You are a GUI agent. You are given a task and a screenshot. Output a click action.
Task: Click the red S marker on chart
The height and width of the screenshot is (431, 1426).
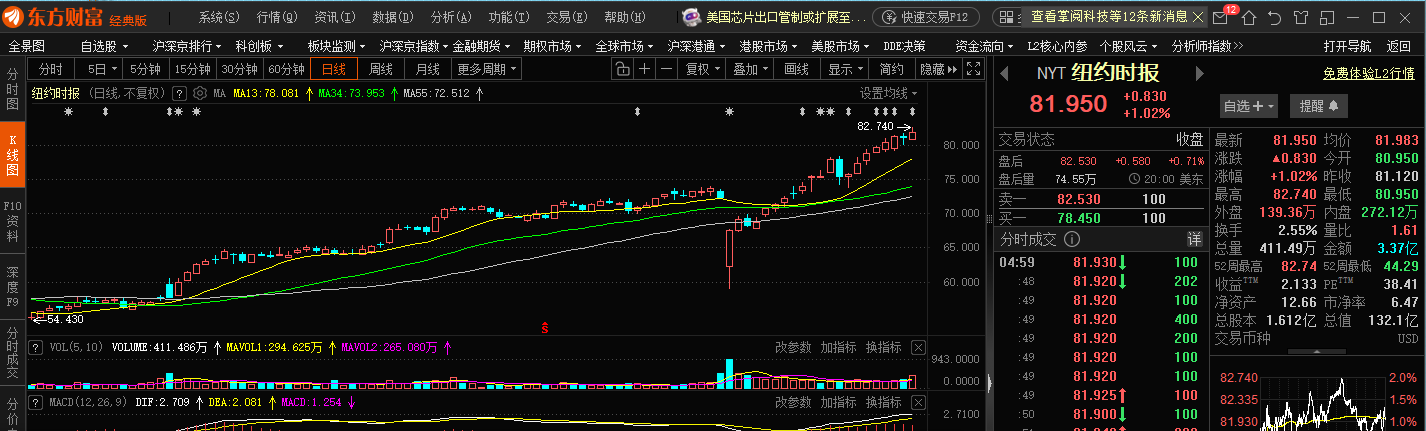[545, 327]
